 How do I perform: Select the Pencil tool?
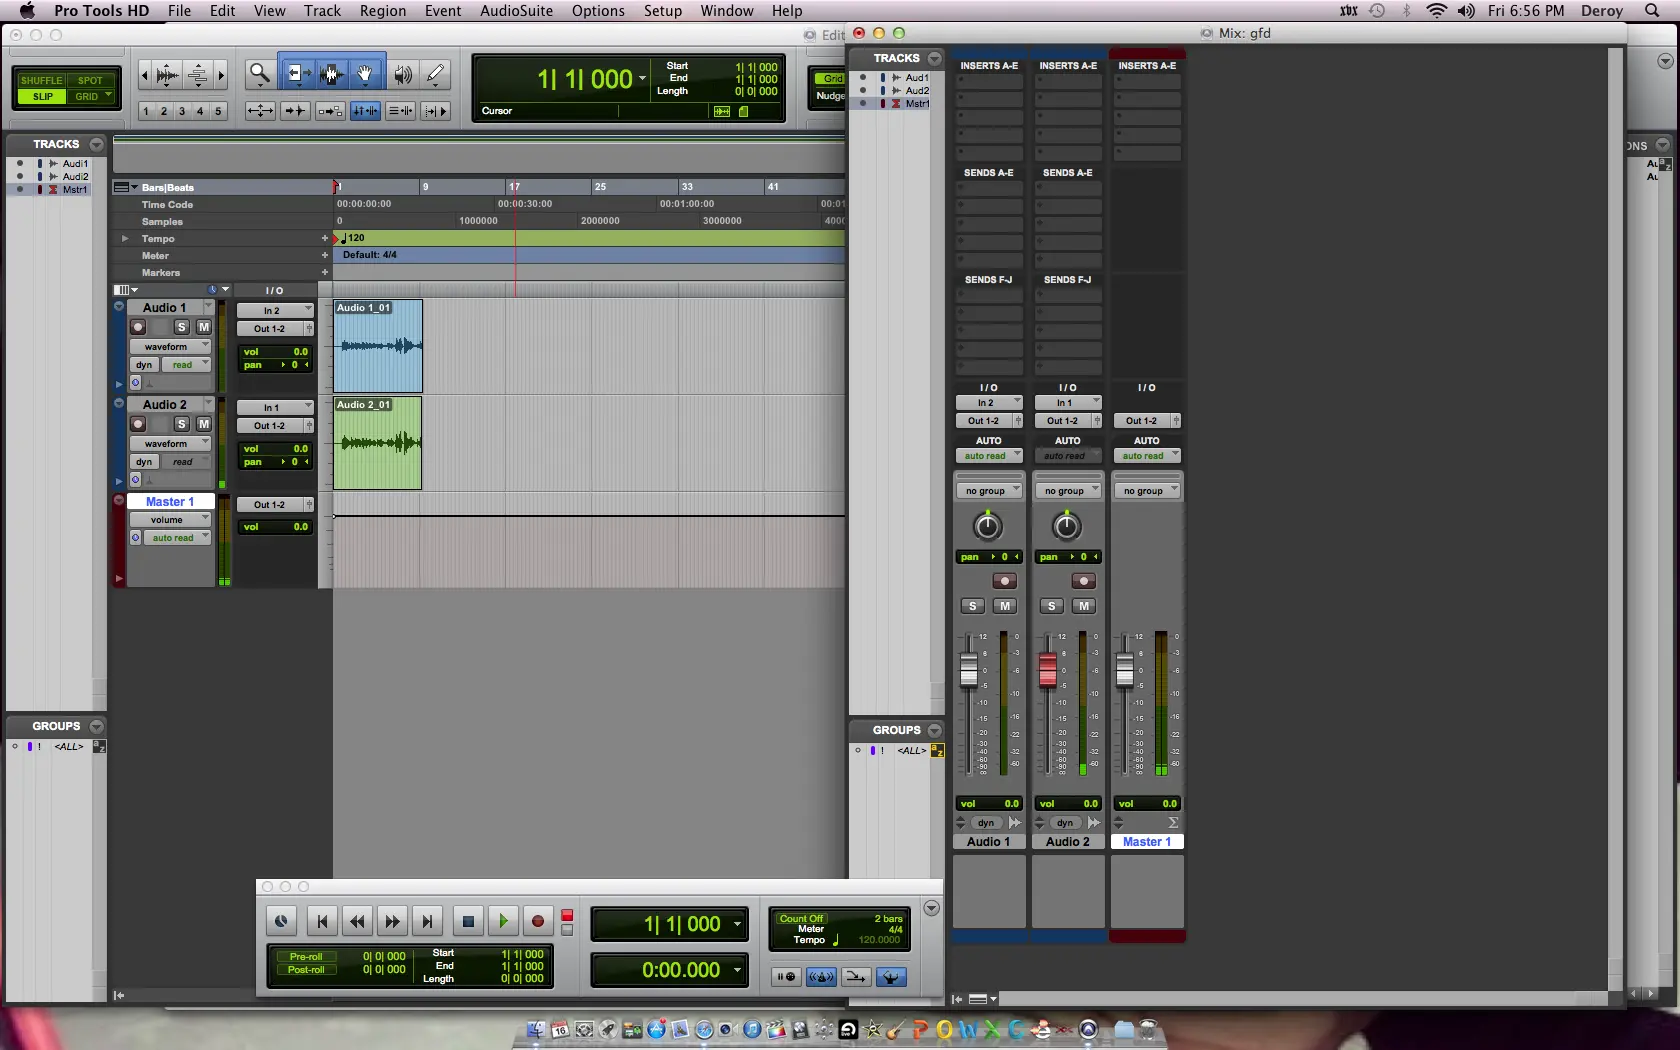tap(435, 73)
